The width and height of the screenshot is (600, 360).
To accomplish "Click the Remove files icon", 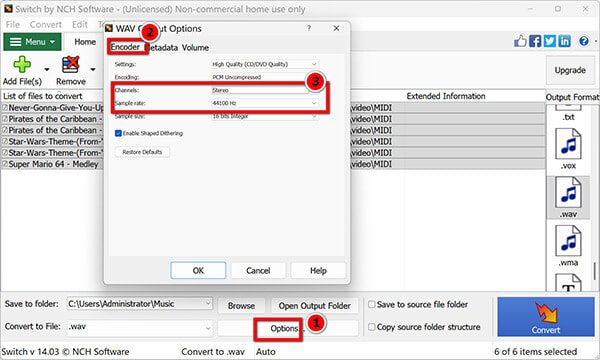I will point(70,64).
